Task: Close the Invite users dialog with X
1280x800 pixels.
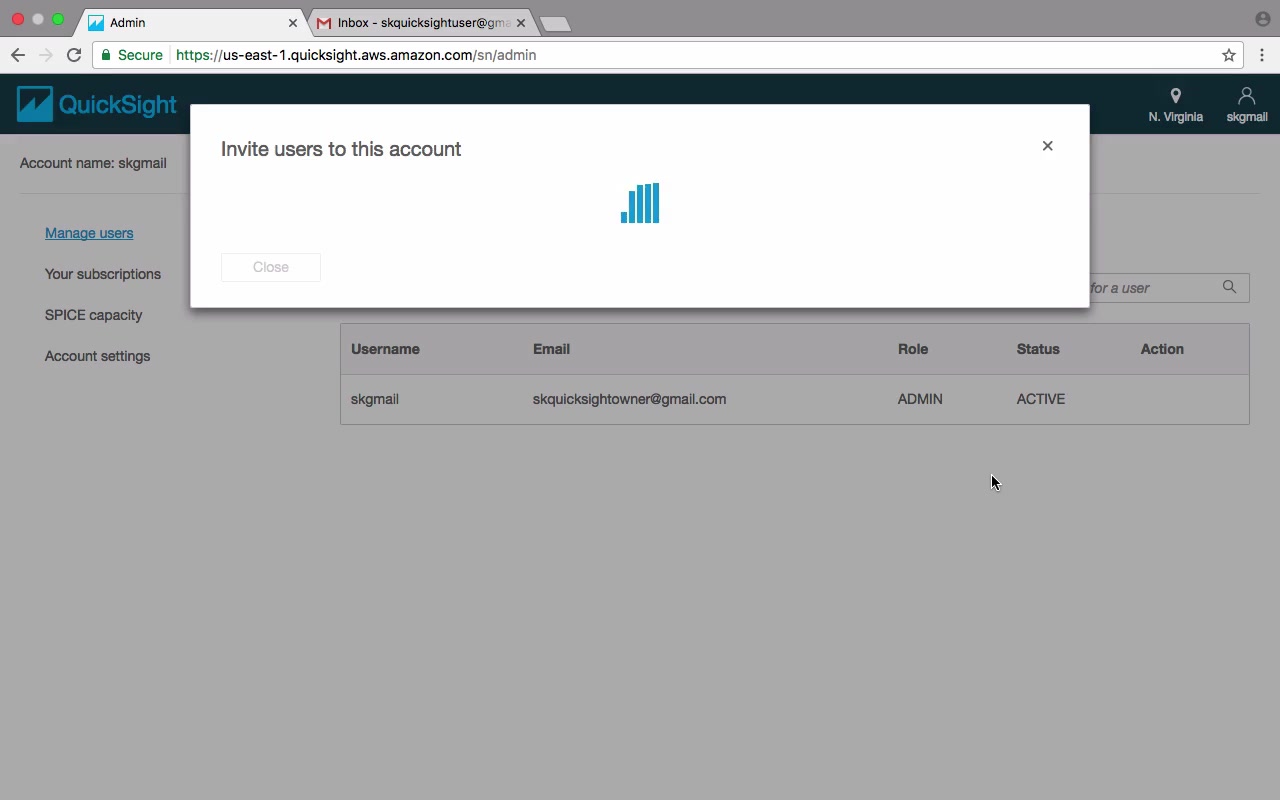Action: click(x=1047, y=146)
